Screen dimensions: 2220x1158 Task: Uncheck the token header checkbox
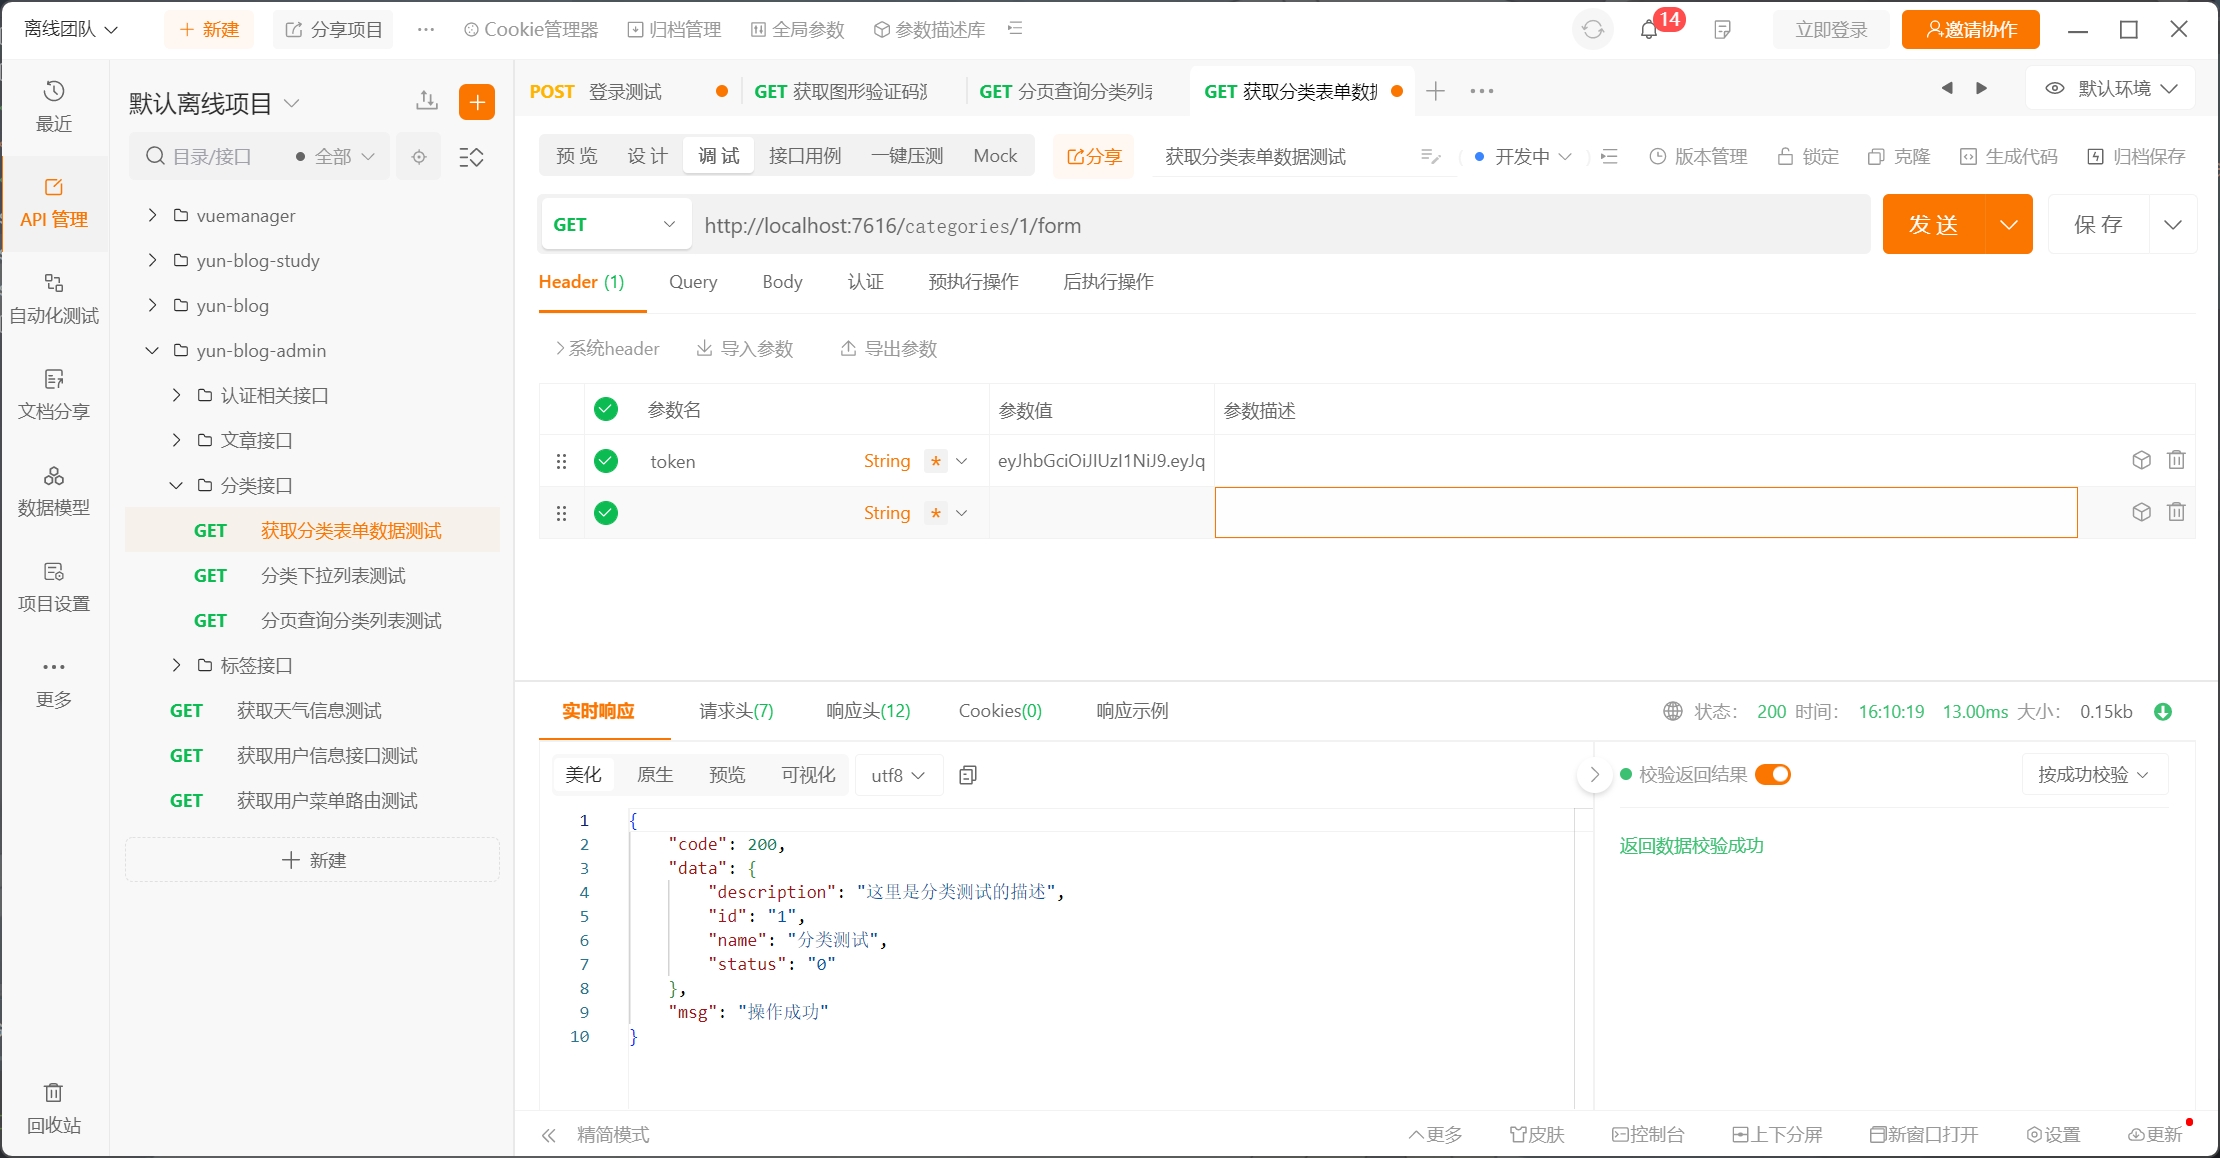(606, 461)
